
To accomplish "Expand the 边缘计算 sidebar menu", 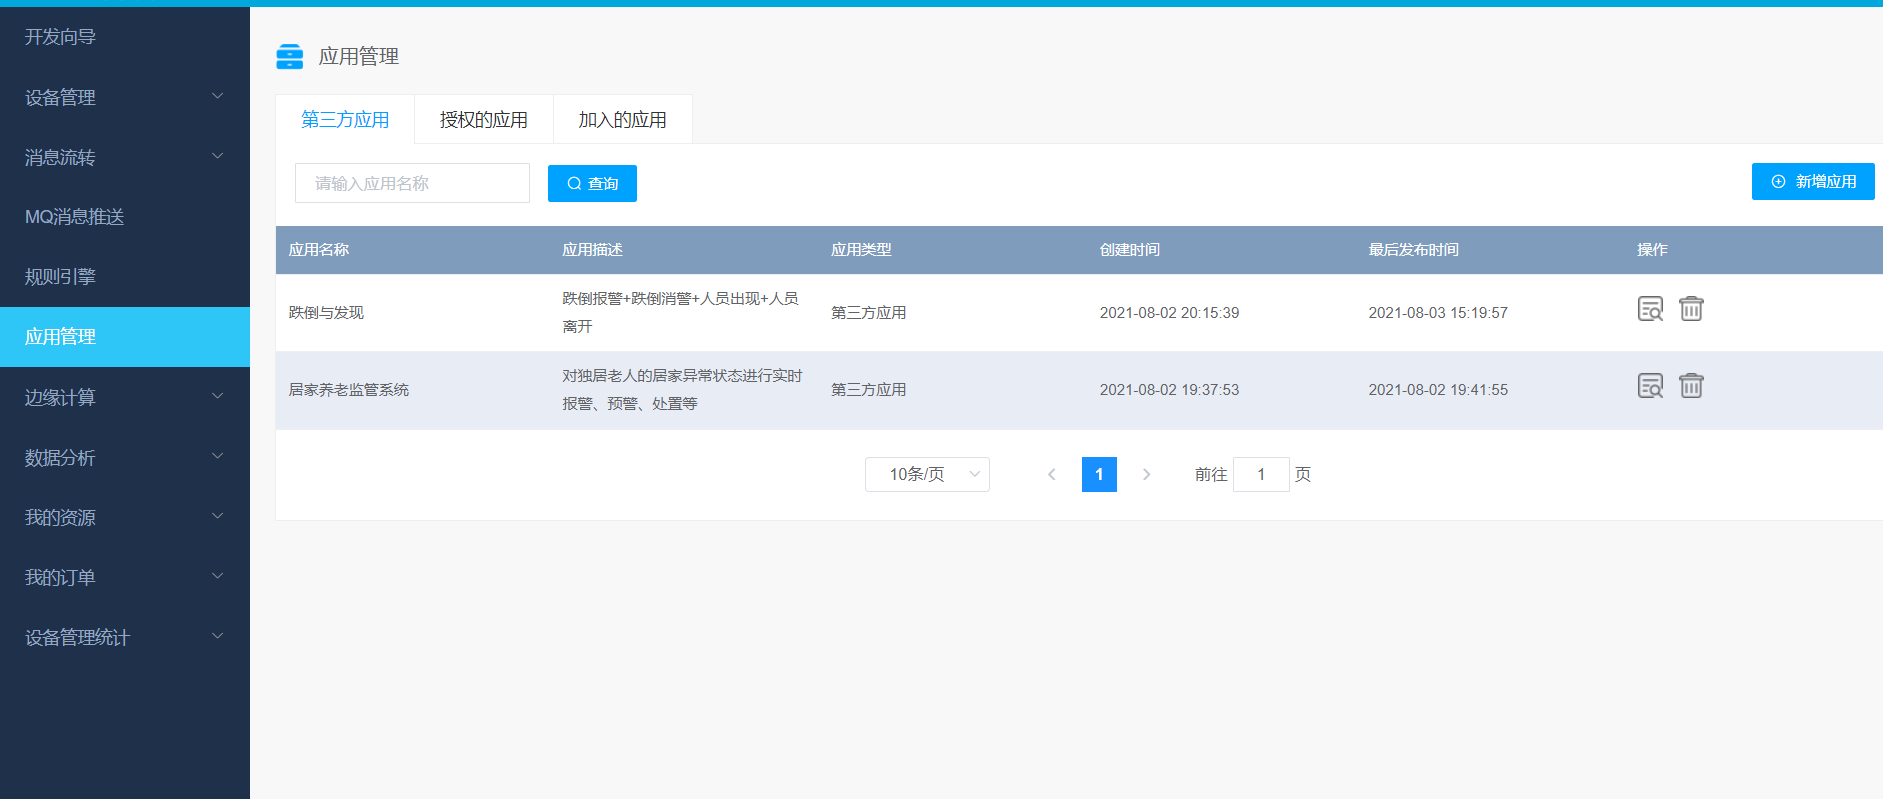I will [x=125, y=397].
